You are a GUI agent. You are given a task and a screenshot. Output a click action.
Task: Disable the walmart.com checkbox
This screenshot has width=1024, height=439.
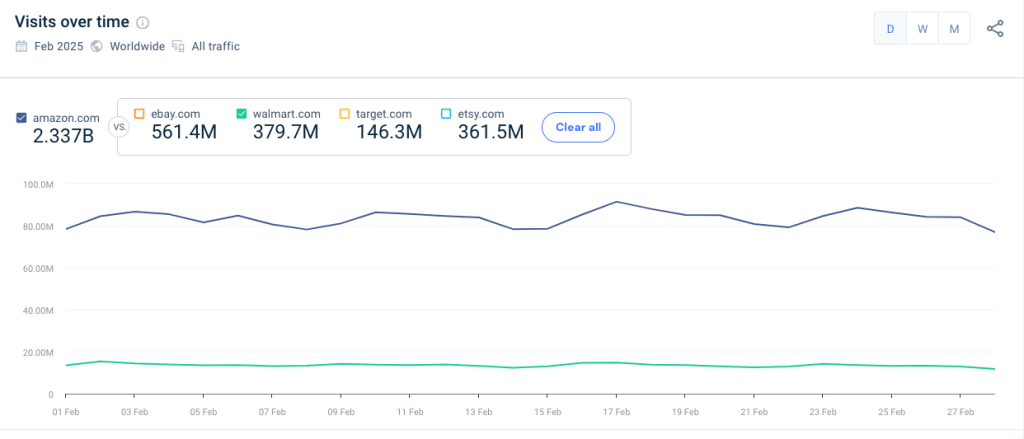click(242, 114)
